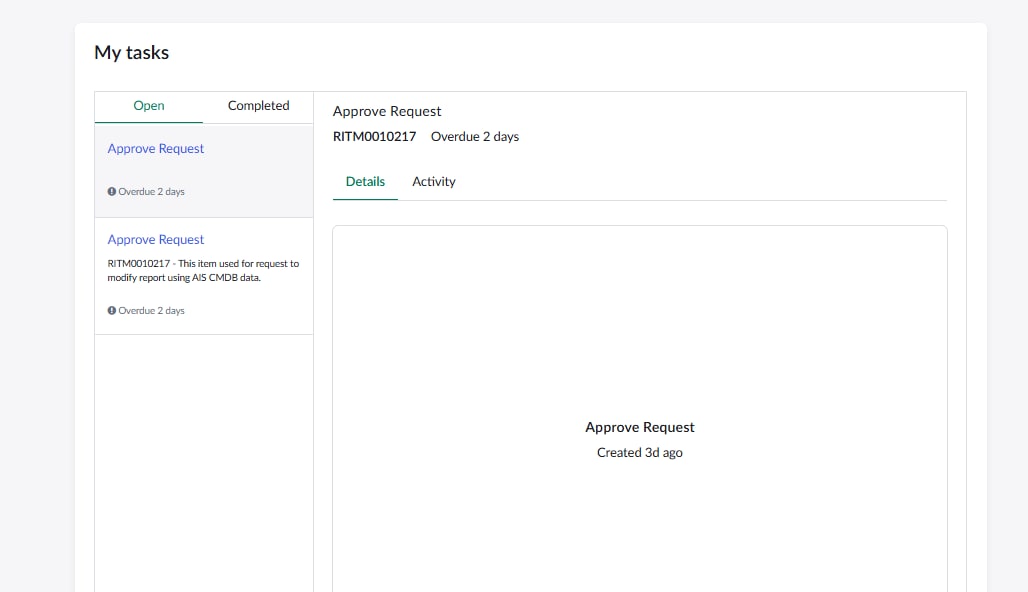The width and height of the screenshot is (1028, 592).
Task: Switch to the Completed tasks tab
Action: [x=258, y=106]
